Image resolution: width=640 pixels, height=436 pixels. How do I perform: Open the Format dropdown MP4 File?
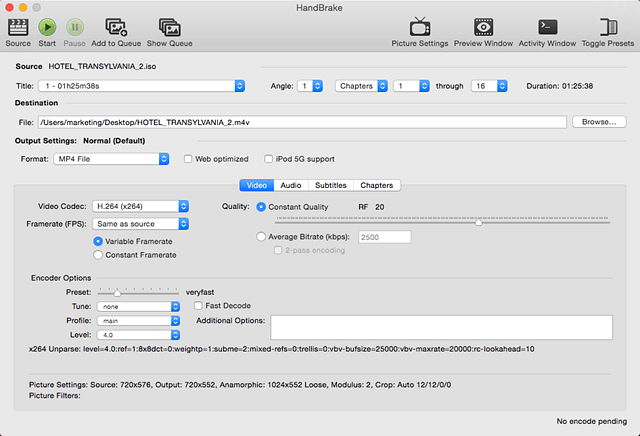(x=111, y=159)
